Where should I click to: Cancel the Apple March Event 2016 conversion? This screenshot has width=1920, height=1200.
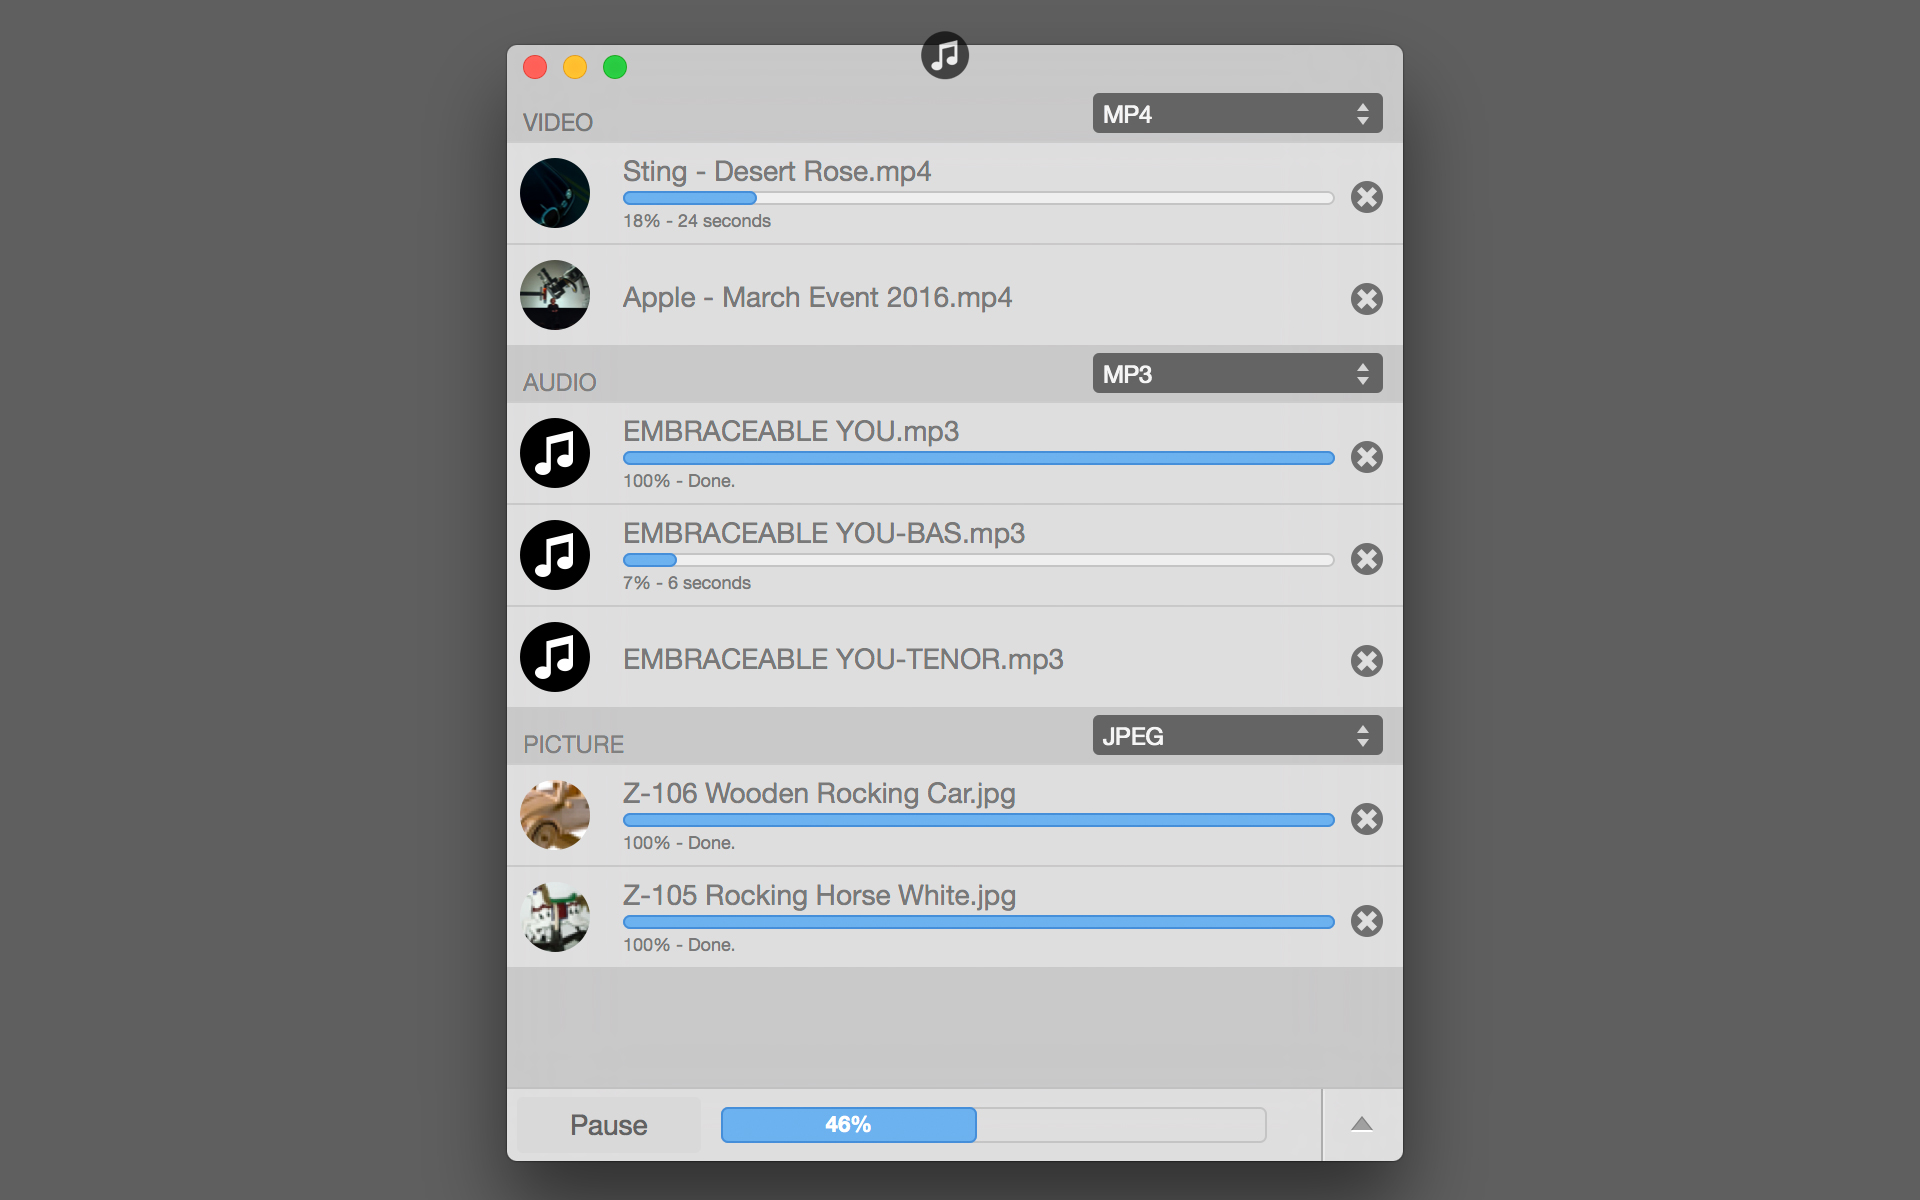pos(1366,299)
